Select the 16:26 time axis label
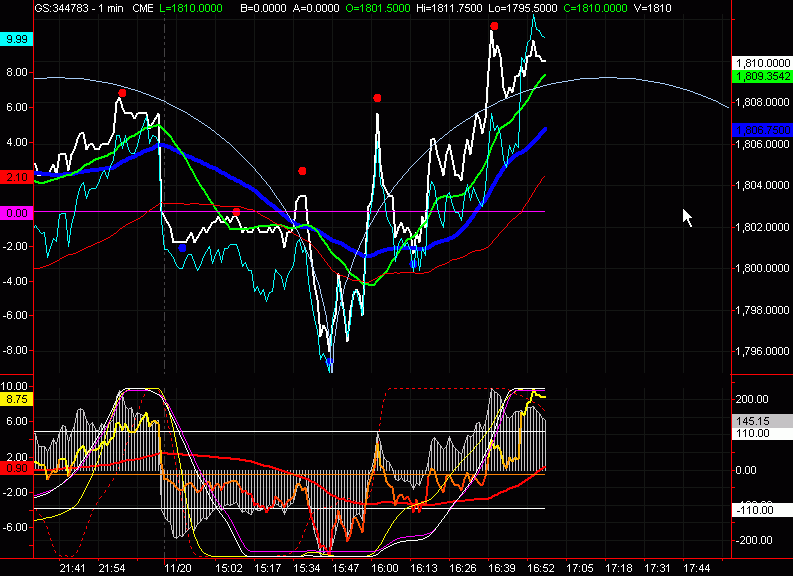The width and height of the screenshot is (793, 576). pyautogui.click(x=463, y=568)
